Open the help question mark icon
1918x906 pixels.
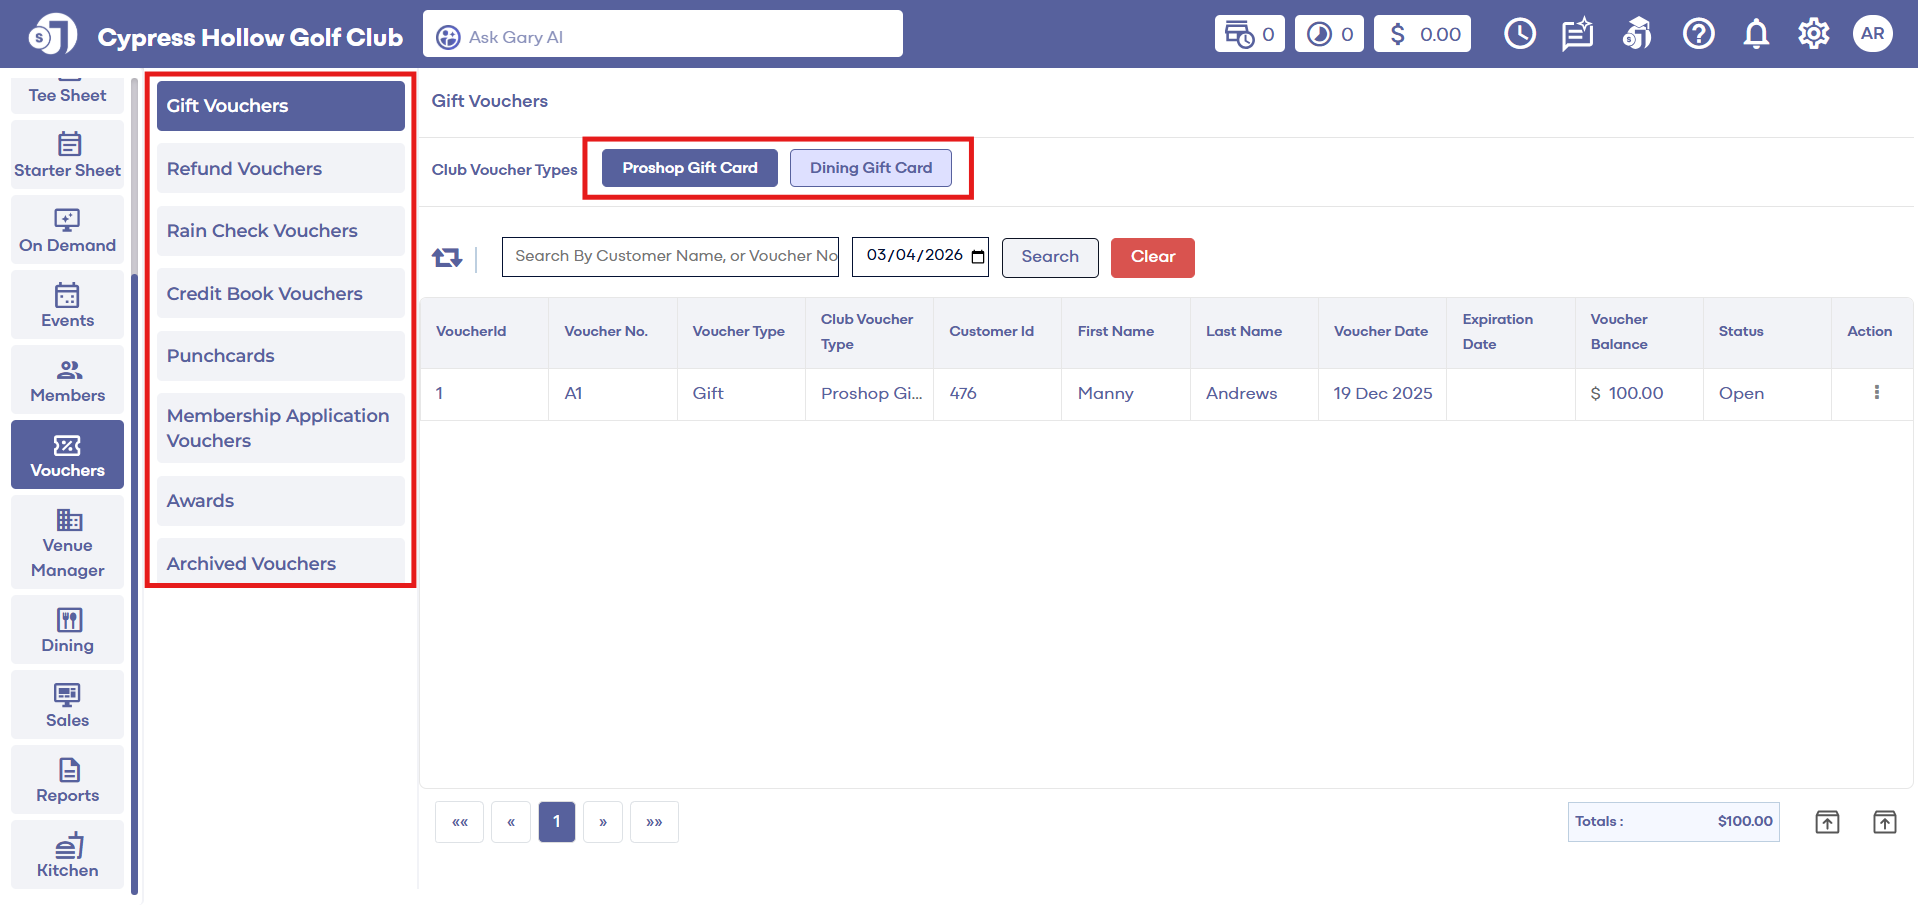point(1698,34)
